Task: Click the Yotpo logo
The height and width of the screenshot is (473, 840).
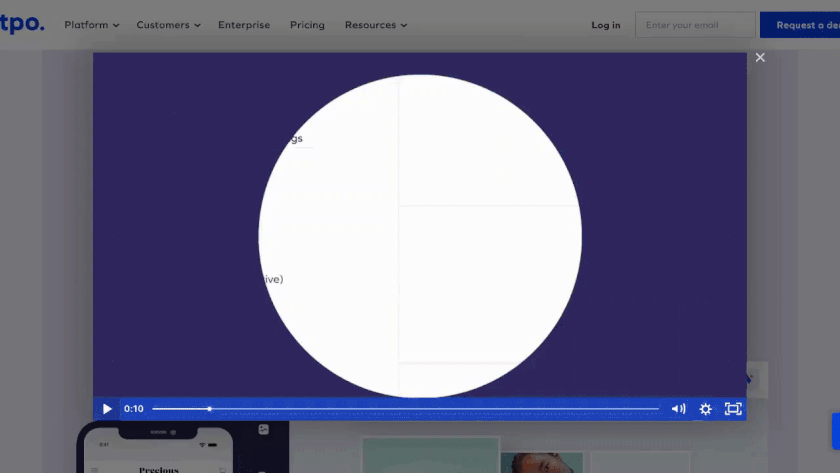Action: (x=22, y=24)
